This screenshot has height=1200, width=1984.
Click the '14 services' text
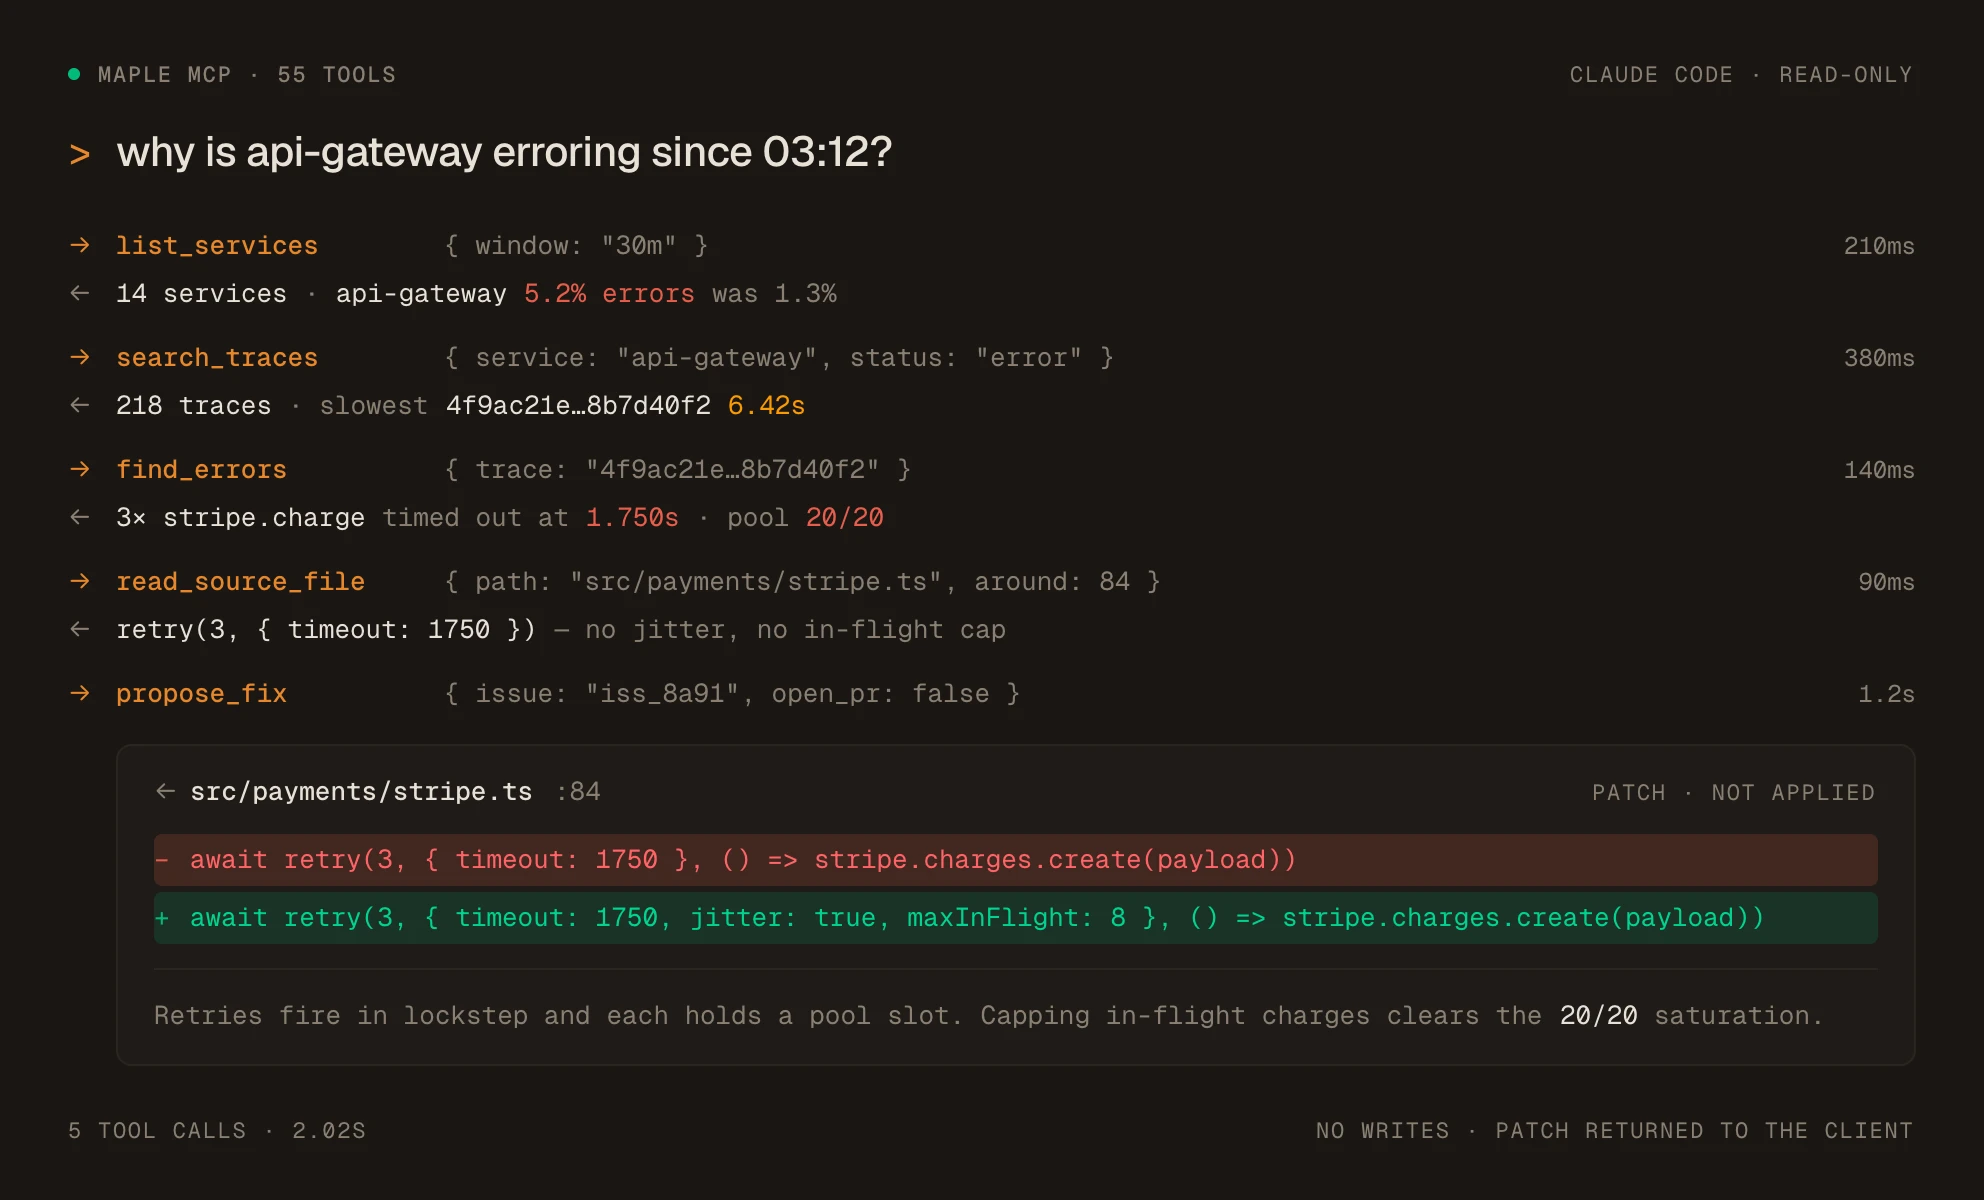coord(201,294)
